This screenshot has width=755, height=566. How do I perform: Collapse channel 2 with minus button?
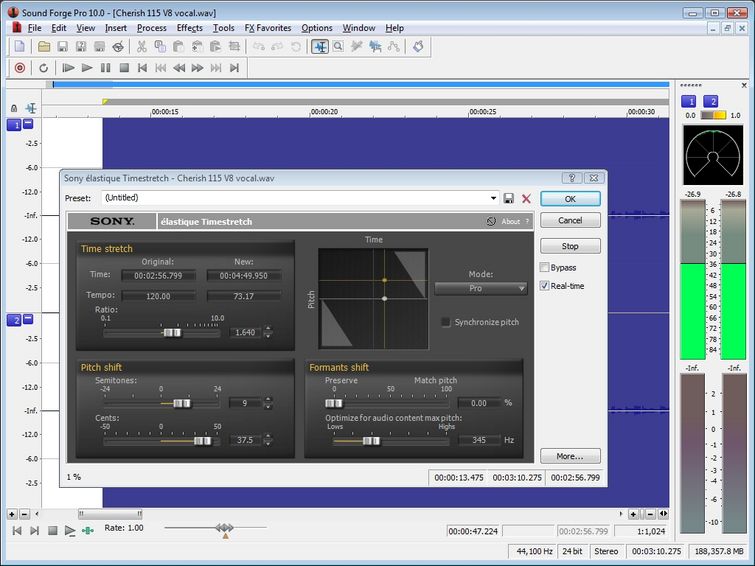click(x=28, y=318)
